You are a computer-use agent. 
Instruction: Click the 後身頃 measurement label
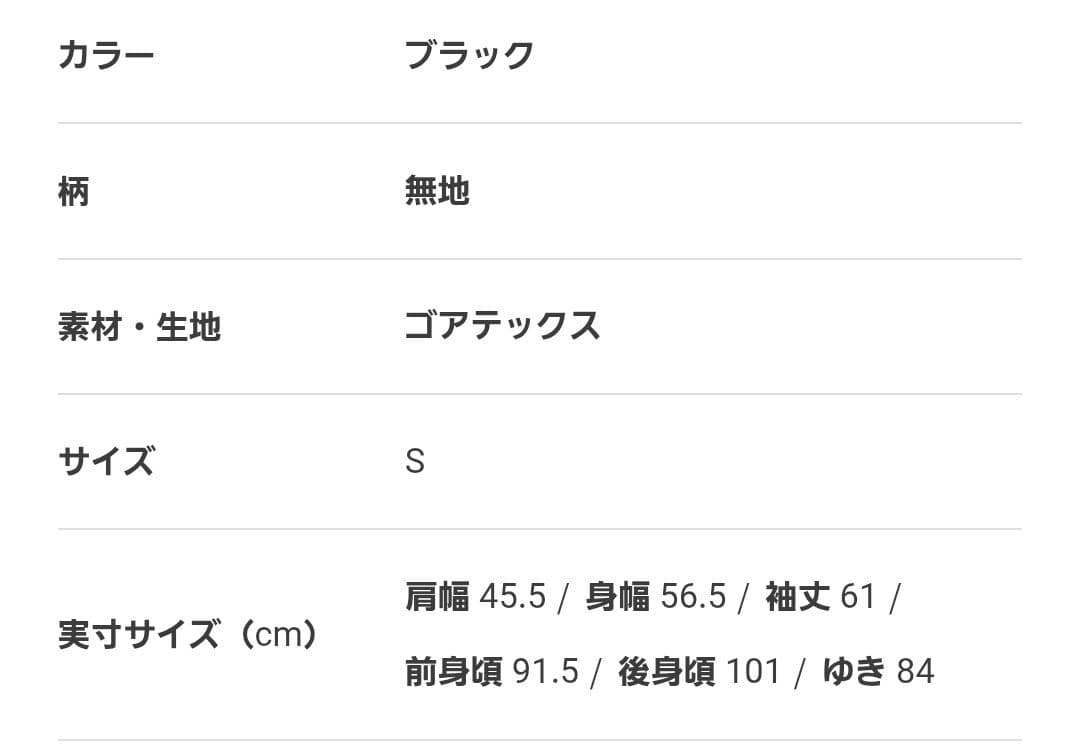tap(666, 672)
